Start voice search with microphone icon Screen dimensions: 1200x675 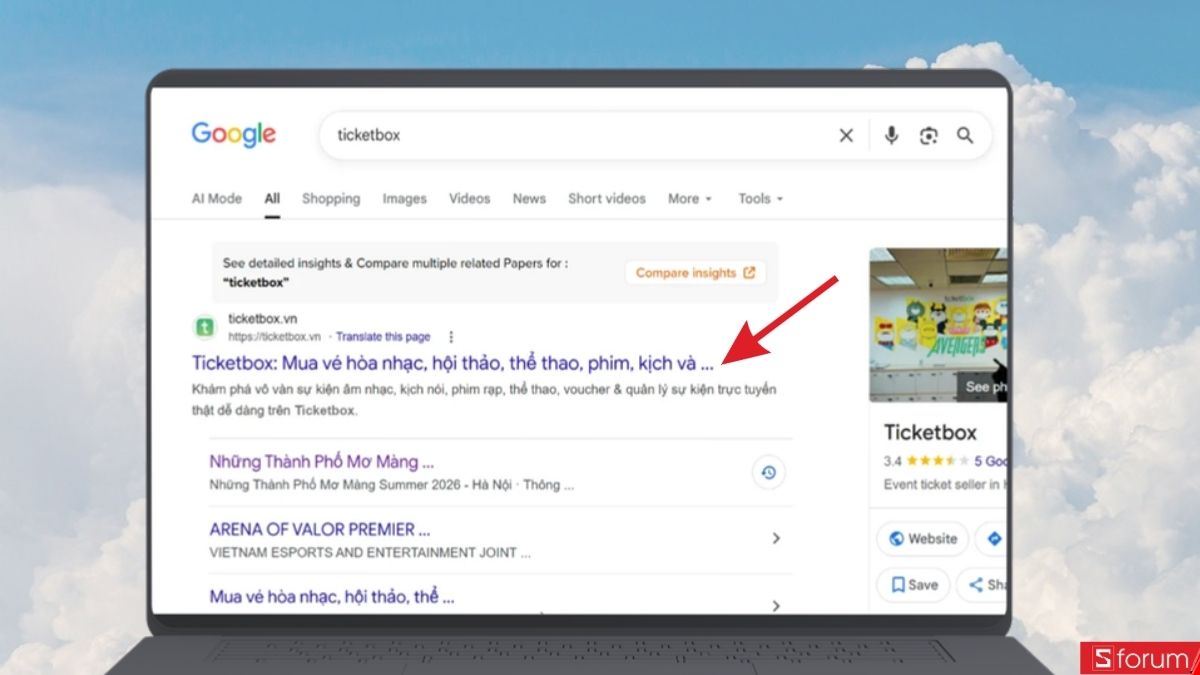[x=891, y=135]
